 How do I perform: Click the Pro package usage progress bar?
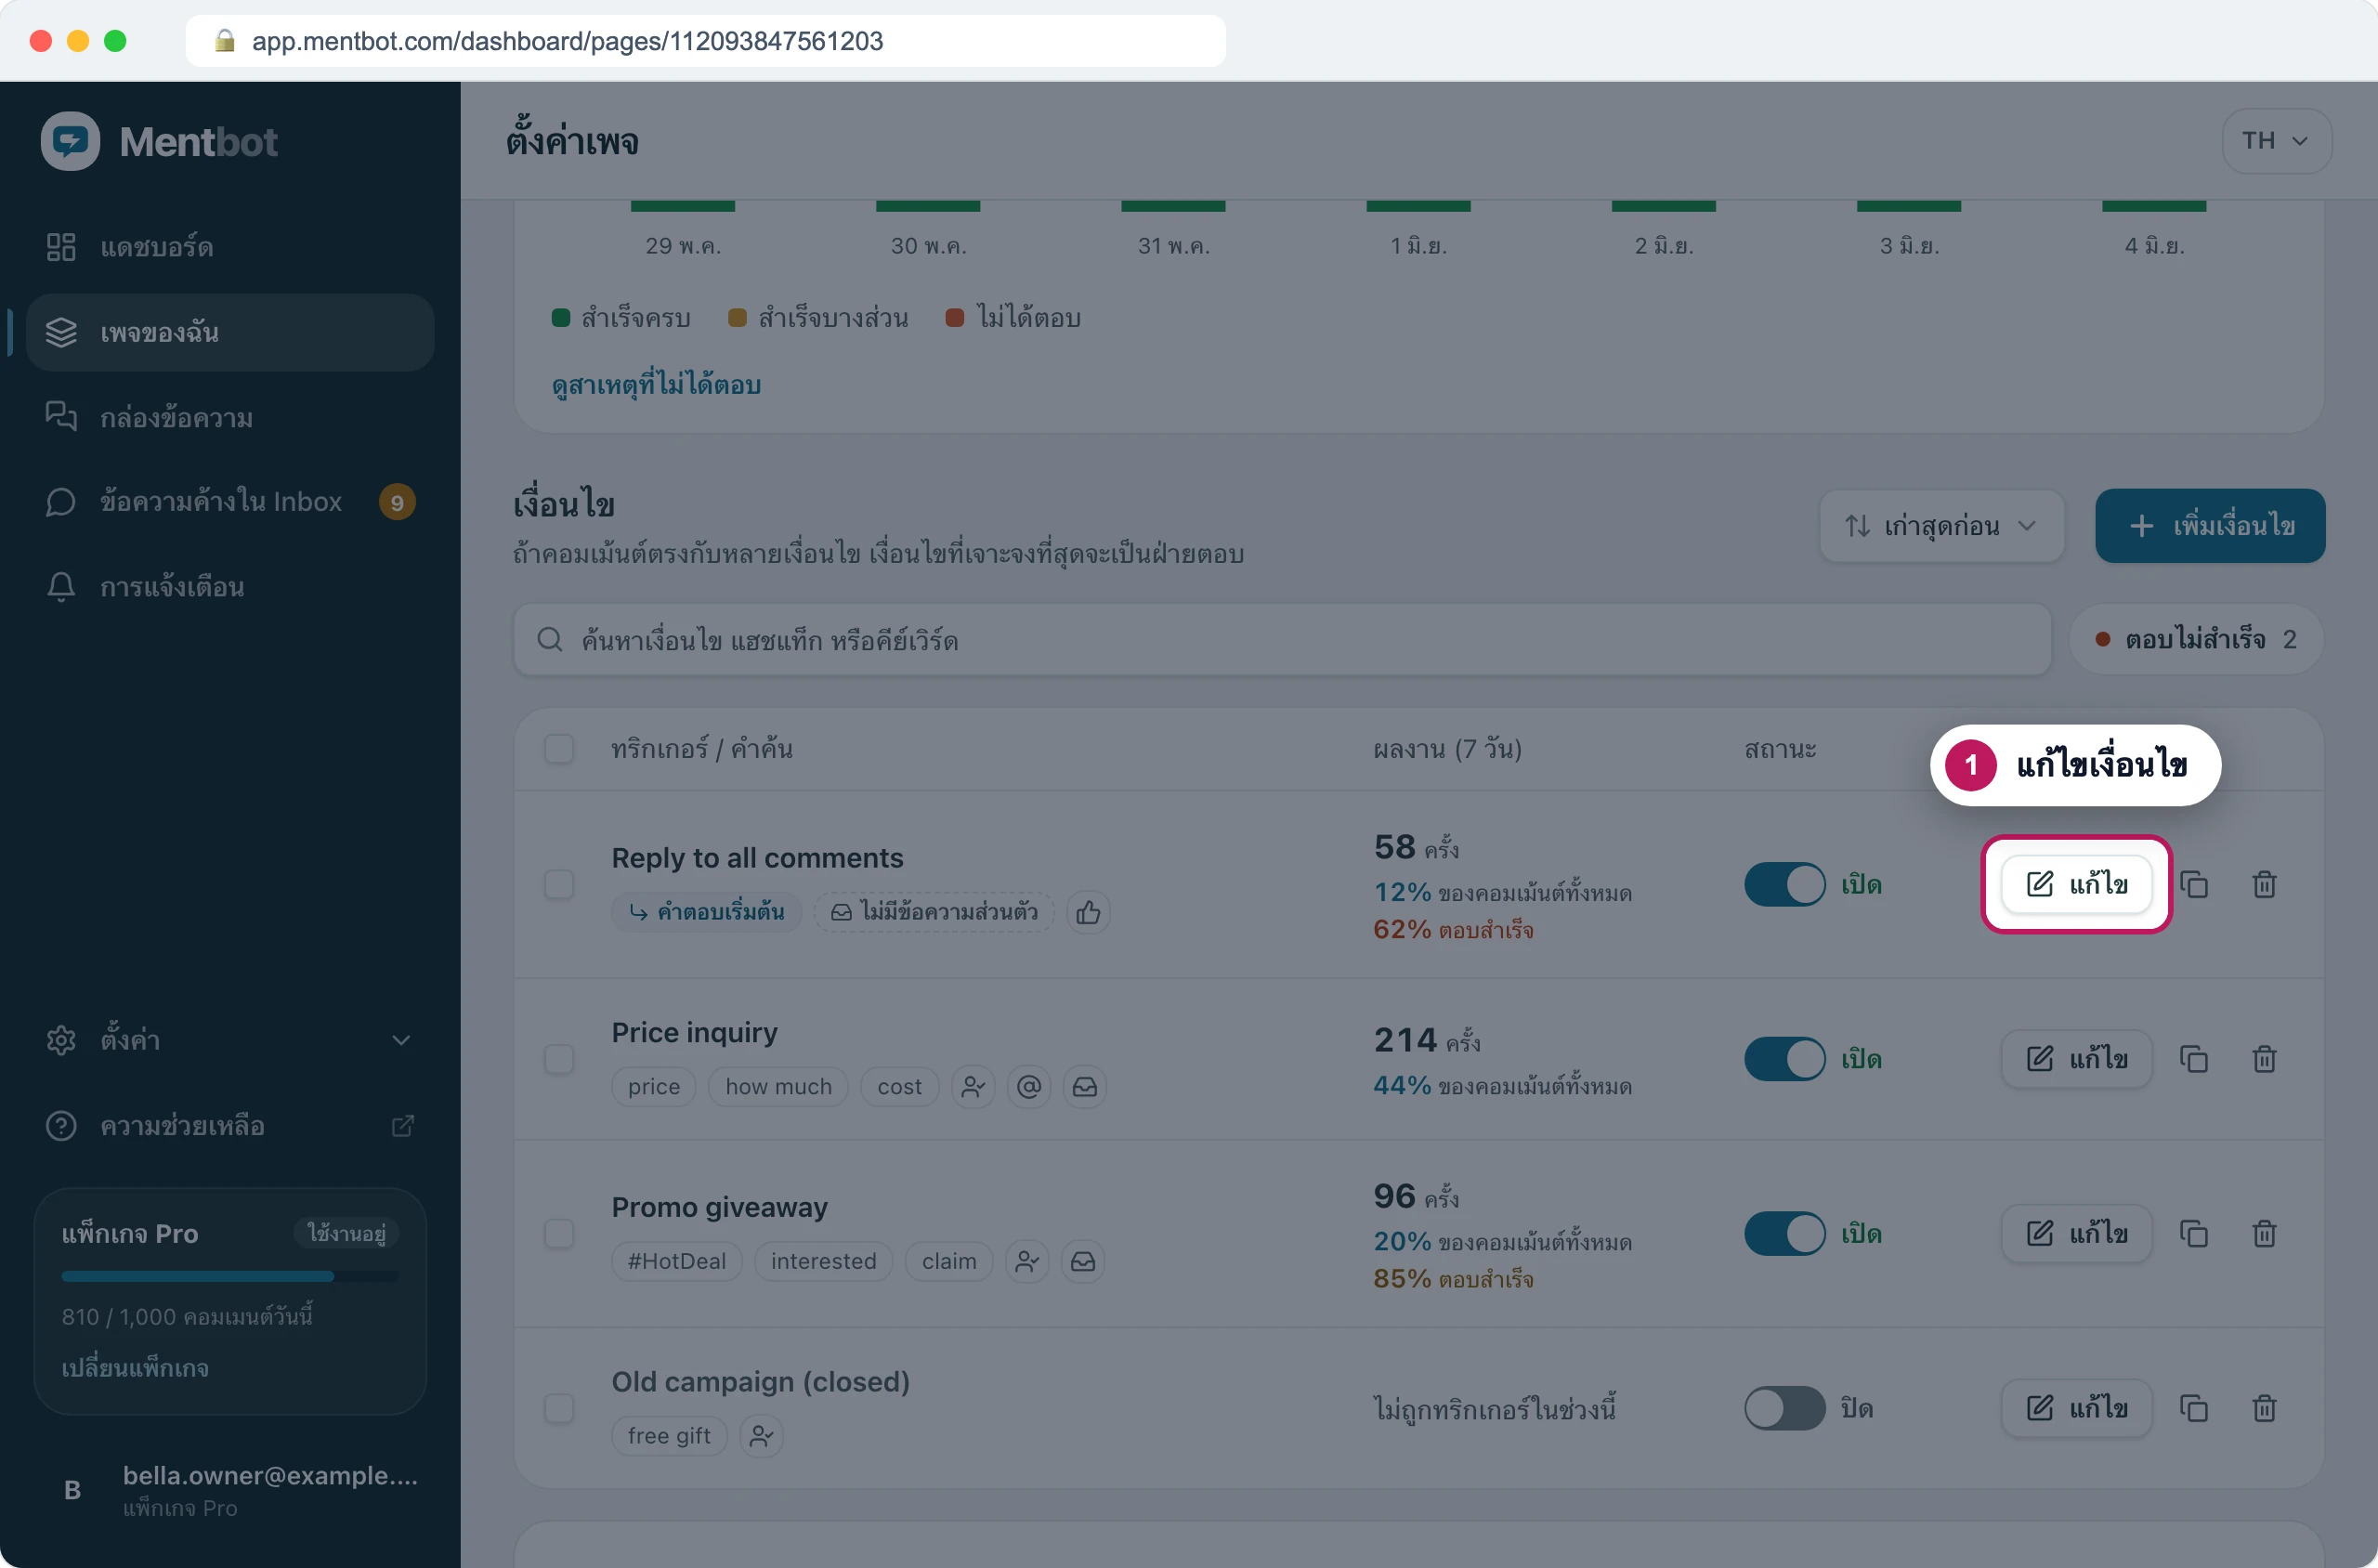coord(230,1277)
